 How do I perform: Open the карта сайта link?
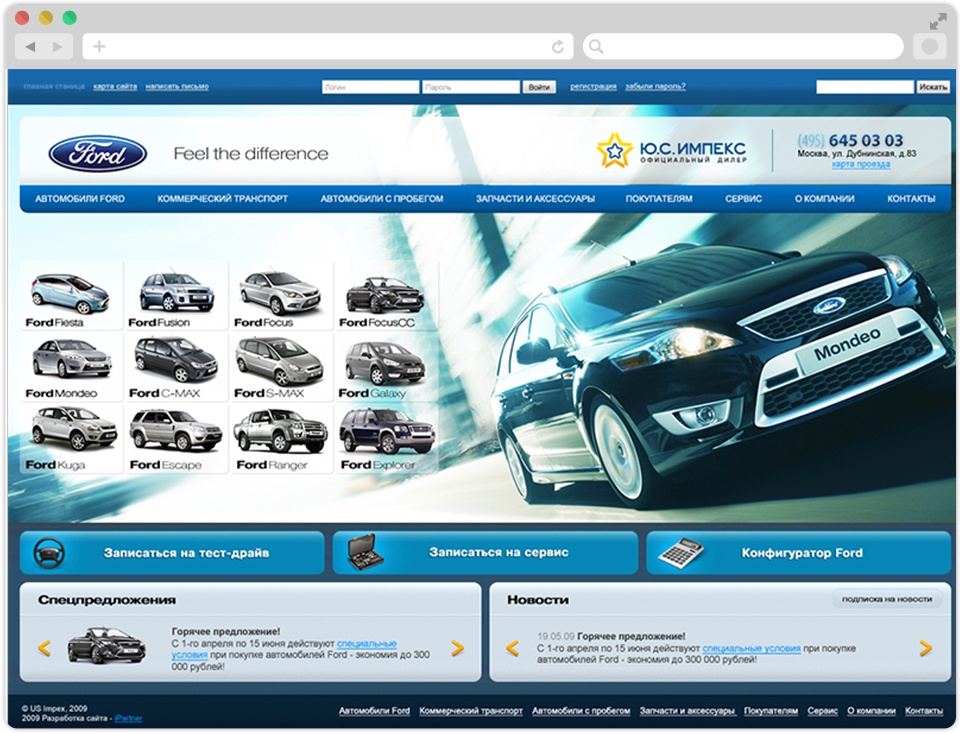pyautogui.click(x=115, y=86)
